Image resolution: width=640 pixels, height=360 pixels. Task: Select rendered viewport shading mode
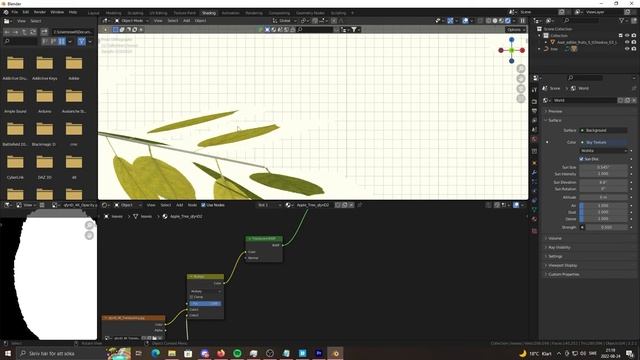tap(508, 20)
